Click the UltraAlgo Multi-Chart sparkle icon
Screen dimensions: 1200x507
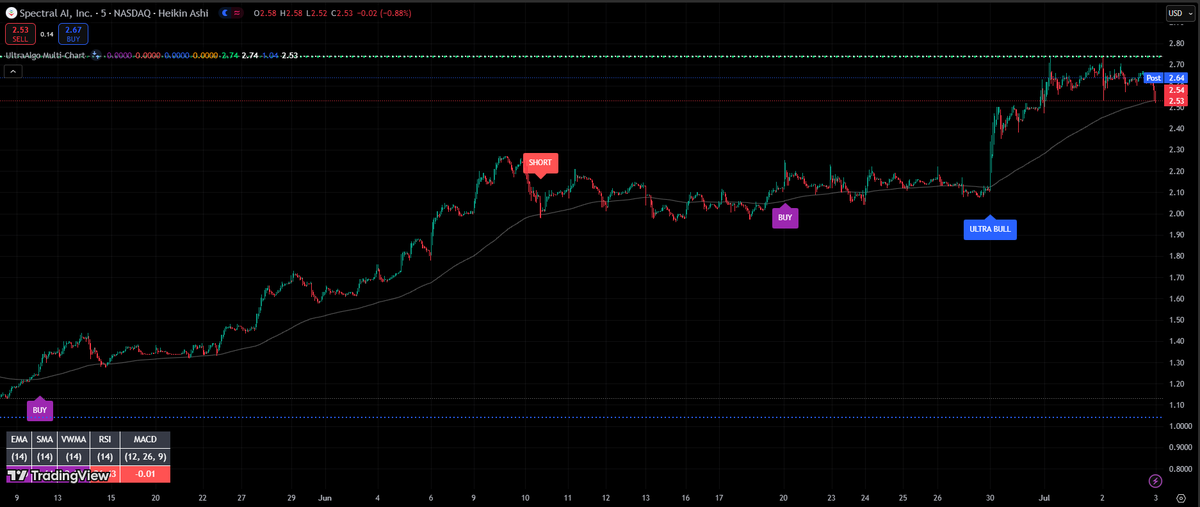(96, 55)
